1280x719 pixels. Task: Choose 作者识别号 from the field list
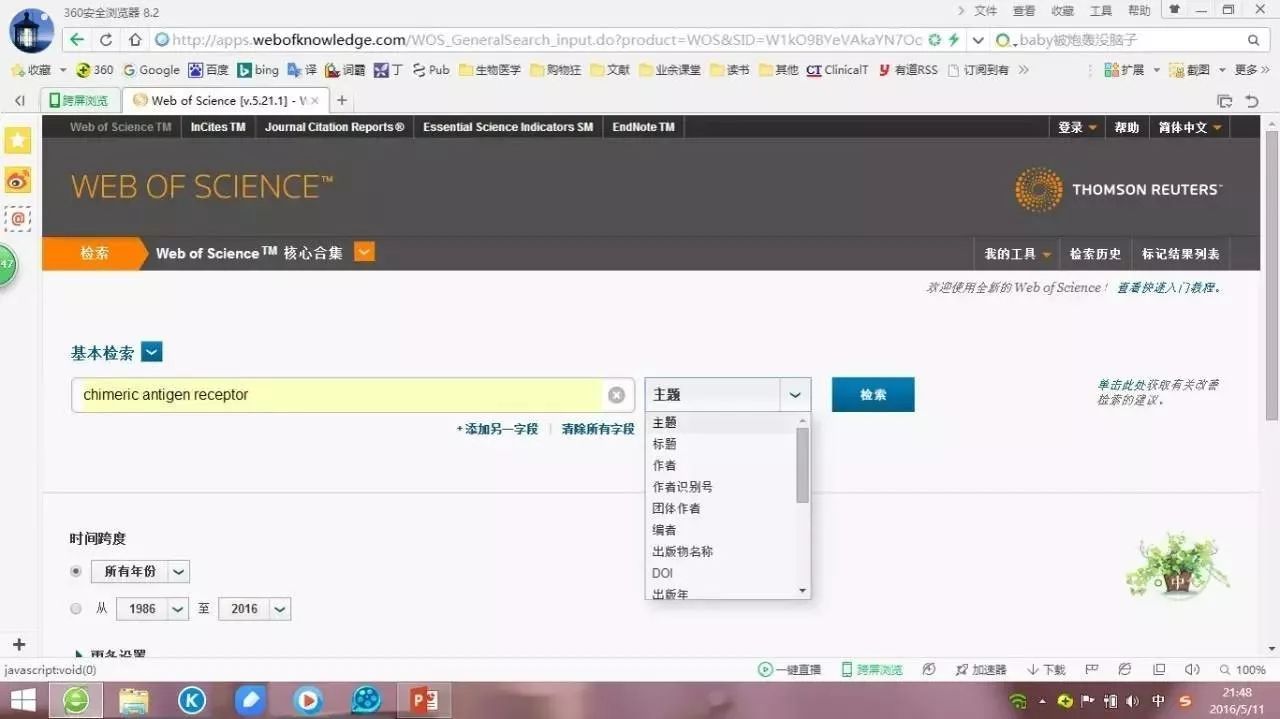tap(682, 487)
